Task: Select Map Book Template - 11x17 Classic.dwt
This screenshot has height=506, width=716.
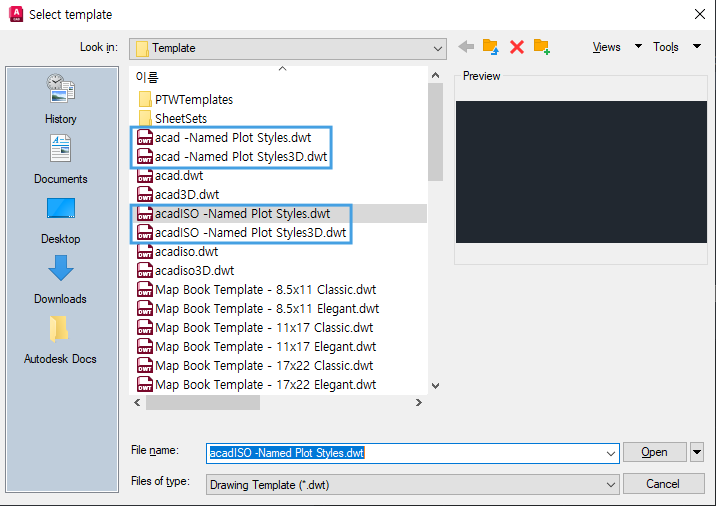Action: click(x=255, y=328)
